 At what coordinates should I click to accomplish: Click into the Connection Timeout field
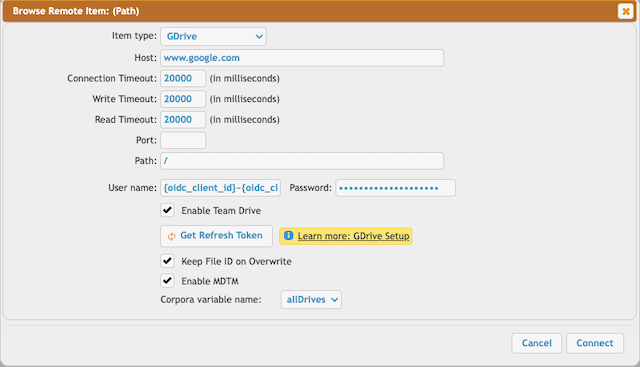pos(183,78)
